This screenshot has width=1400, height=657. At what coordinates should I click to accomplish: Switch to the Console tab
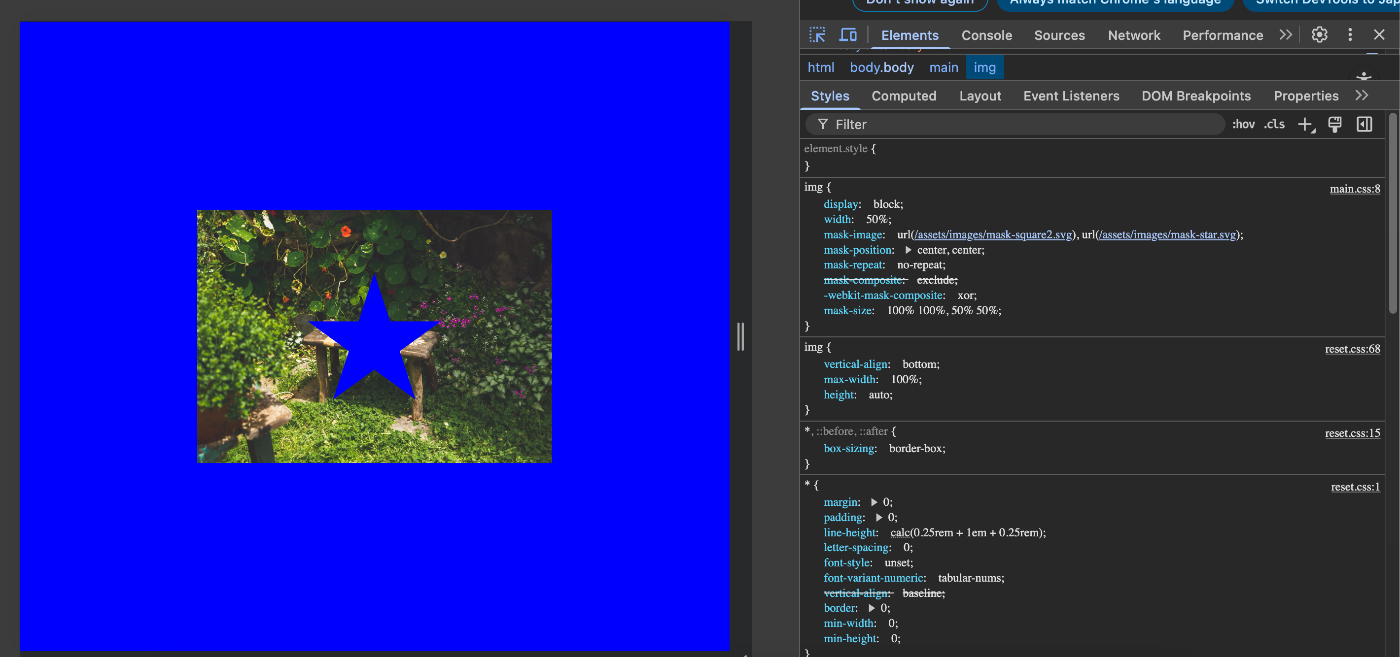click(987, 35)
